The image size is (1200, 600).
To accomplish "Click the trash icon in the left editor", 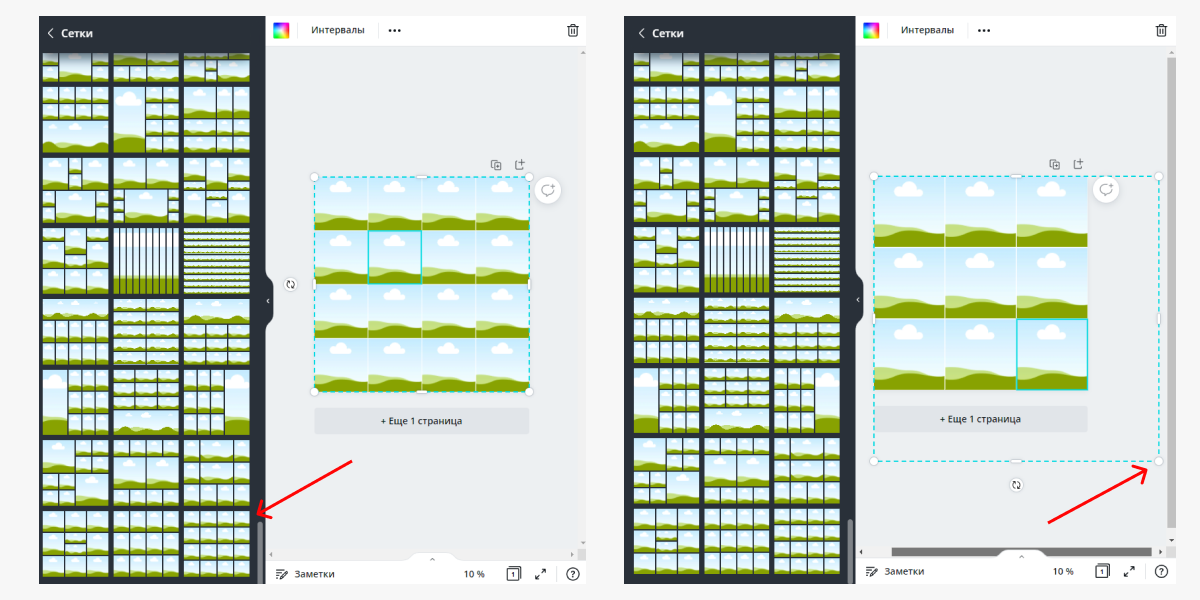I will click(x=572, y=30).
